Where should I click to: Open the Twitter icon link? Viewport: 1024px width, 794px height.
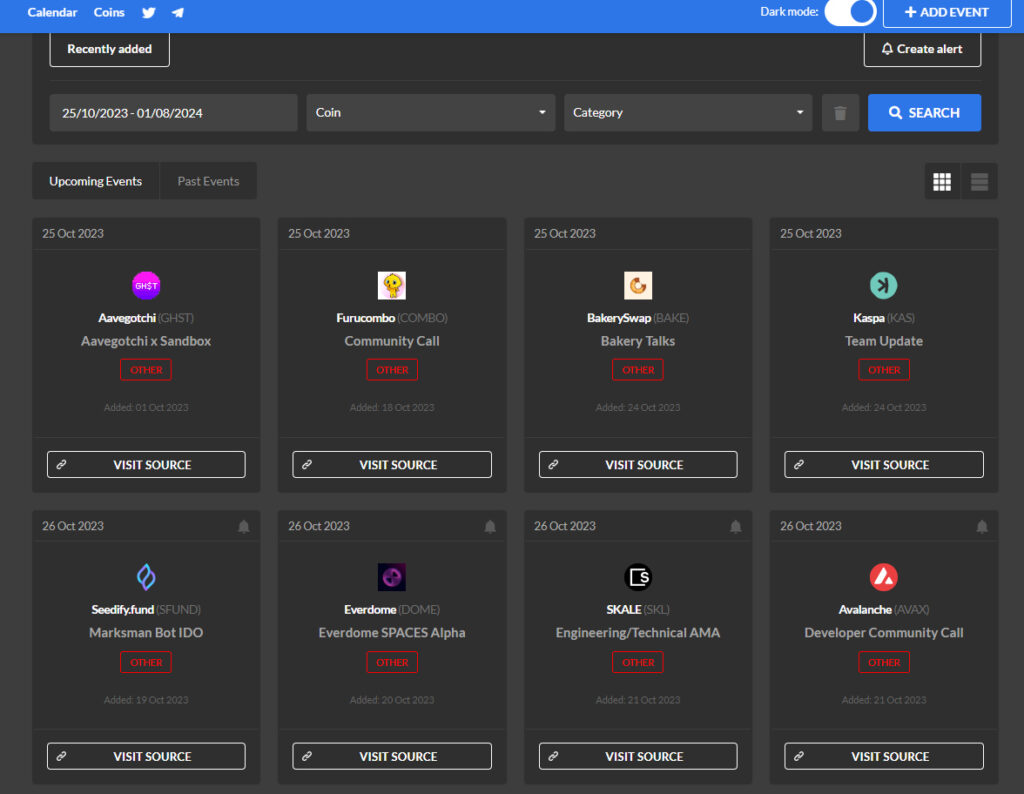tap(149, 12)
